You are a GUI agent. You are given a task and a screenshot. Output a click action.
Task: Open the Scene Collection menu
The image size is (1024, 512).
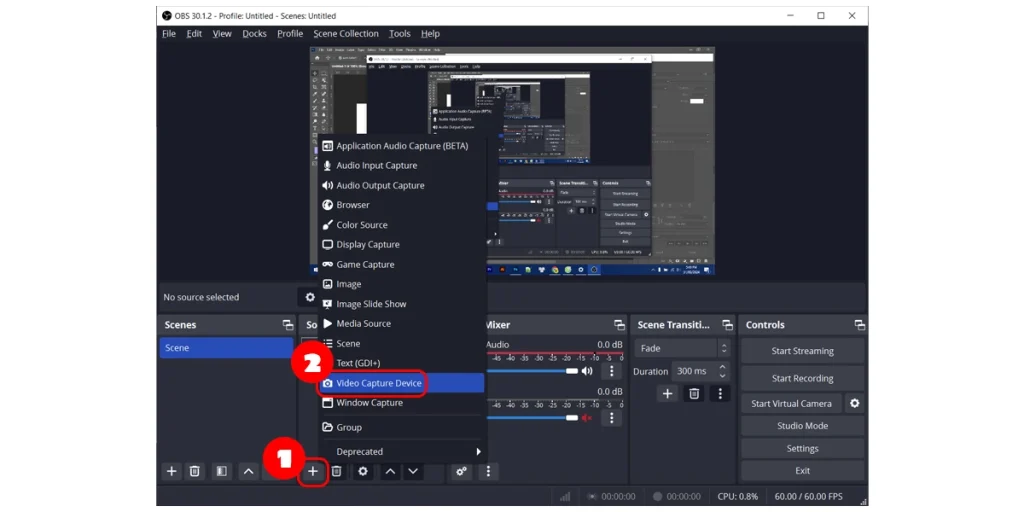point(346,33)
